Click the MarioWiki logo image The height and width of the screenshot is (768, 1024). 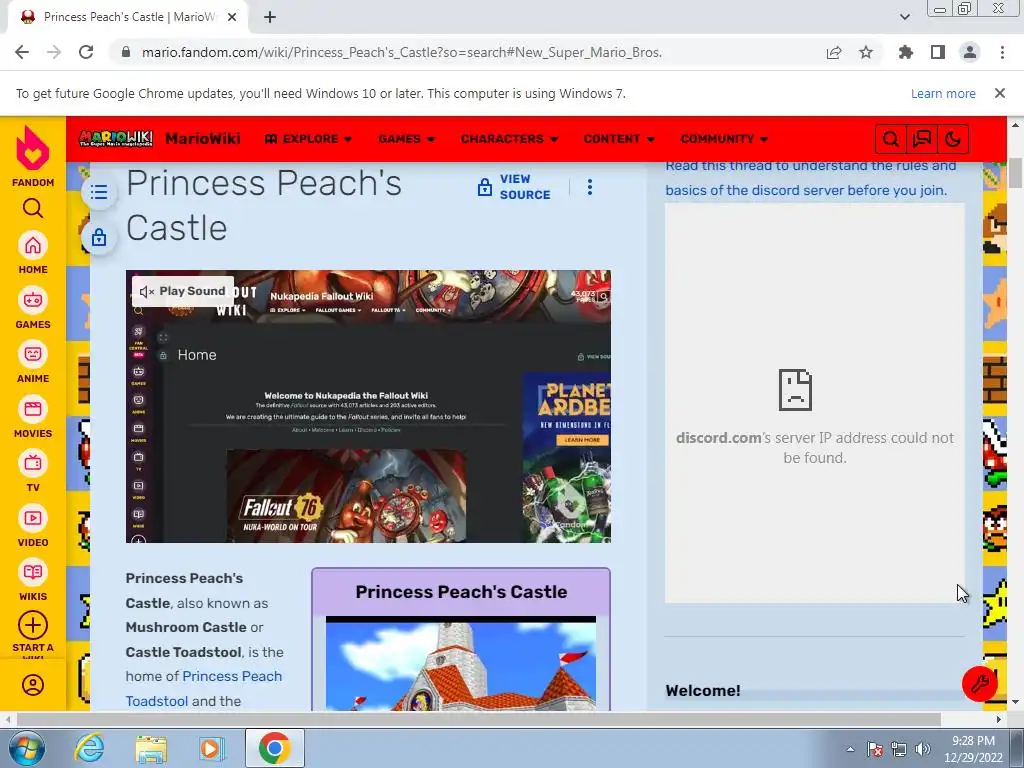[x=116, y=138]
